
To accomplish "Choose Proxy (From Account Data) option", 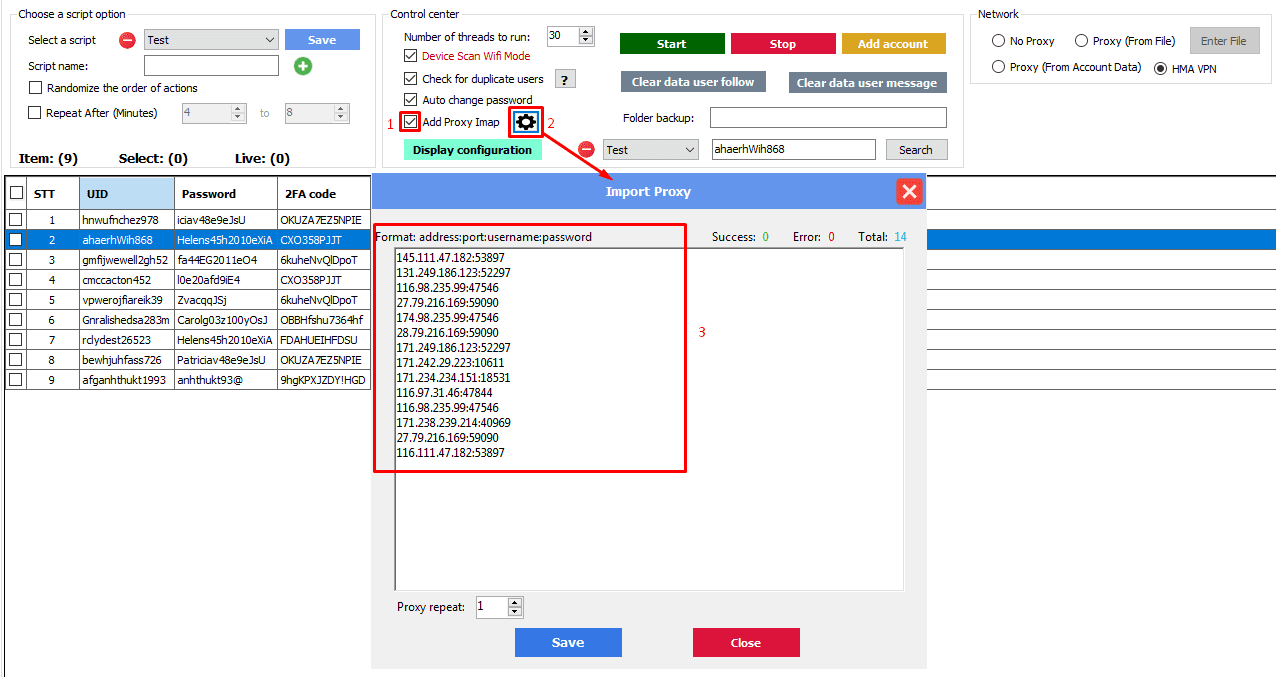I will tap(998, 67).
